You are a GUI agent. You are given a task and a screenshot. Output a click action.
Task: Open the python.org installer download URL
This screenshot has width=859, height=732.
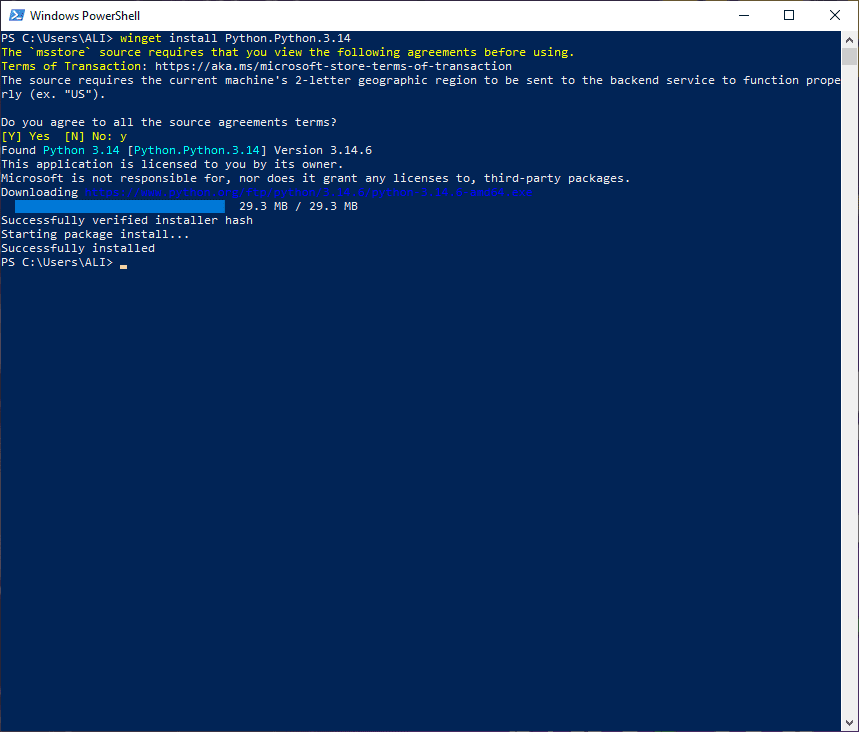pos(308,192)
